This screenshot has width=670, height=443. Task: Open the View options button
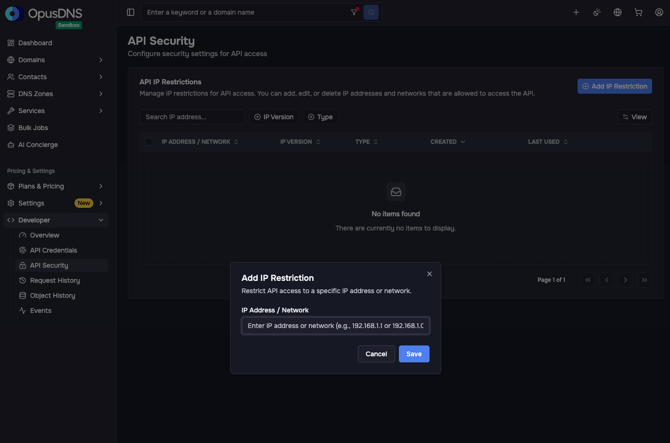(635, 117)
